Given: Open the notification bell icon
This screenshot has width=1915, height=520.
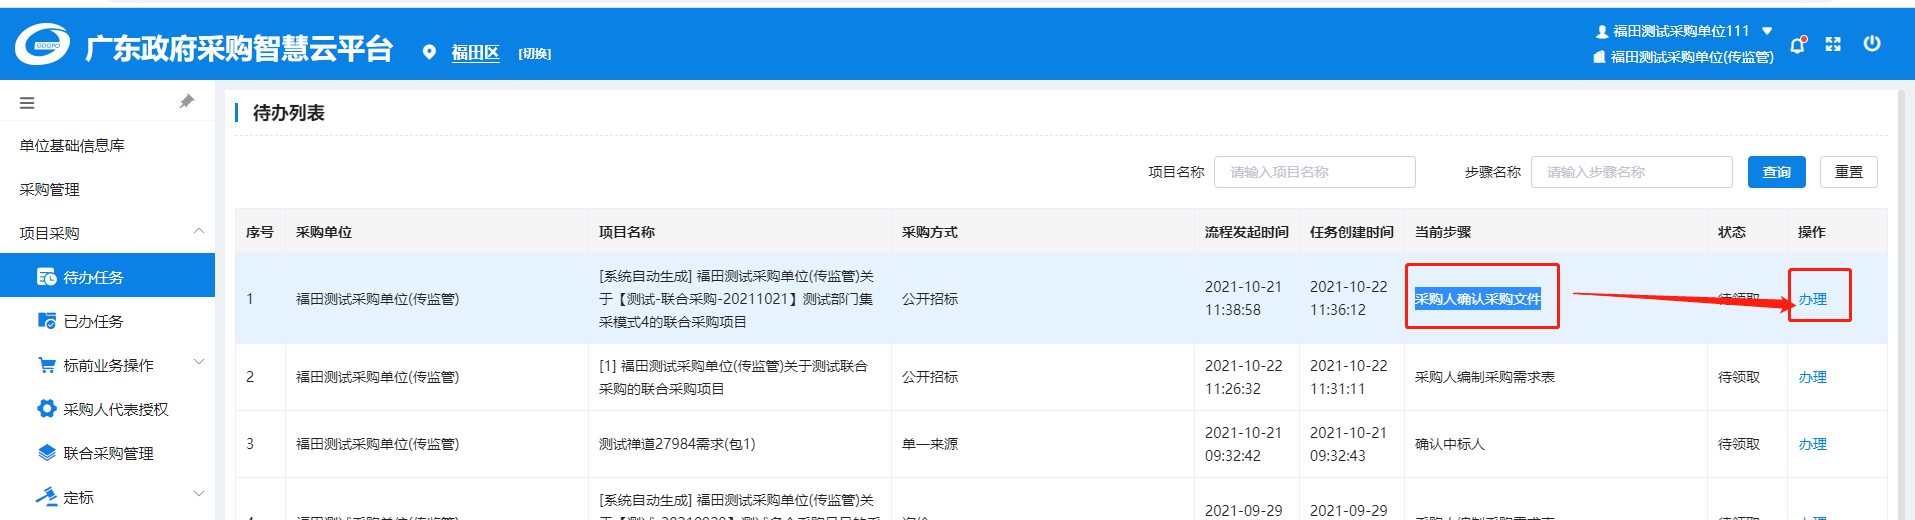Looking at the screenshot, I should pyautogui.click(x=1797, y=45).
